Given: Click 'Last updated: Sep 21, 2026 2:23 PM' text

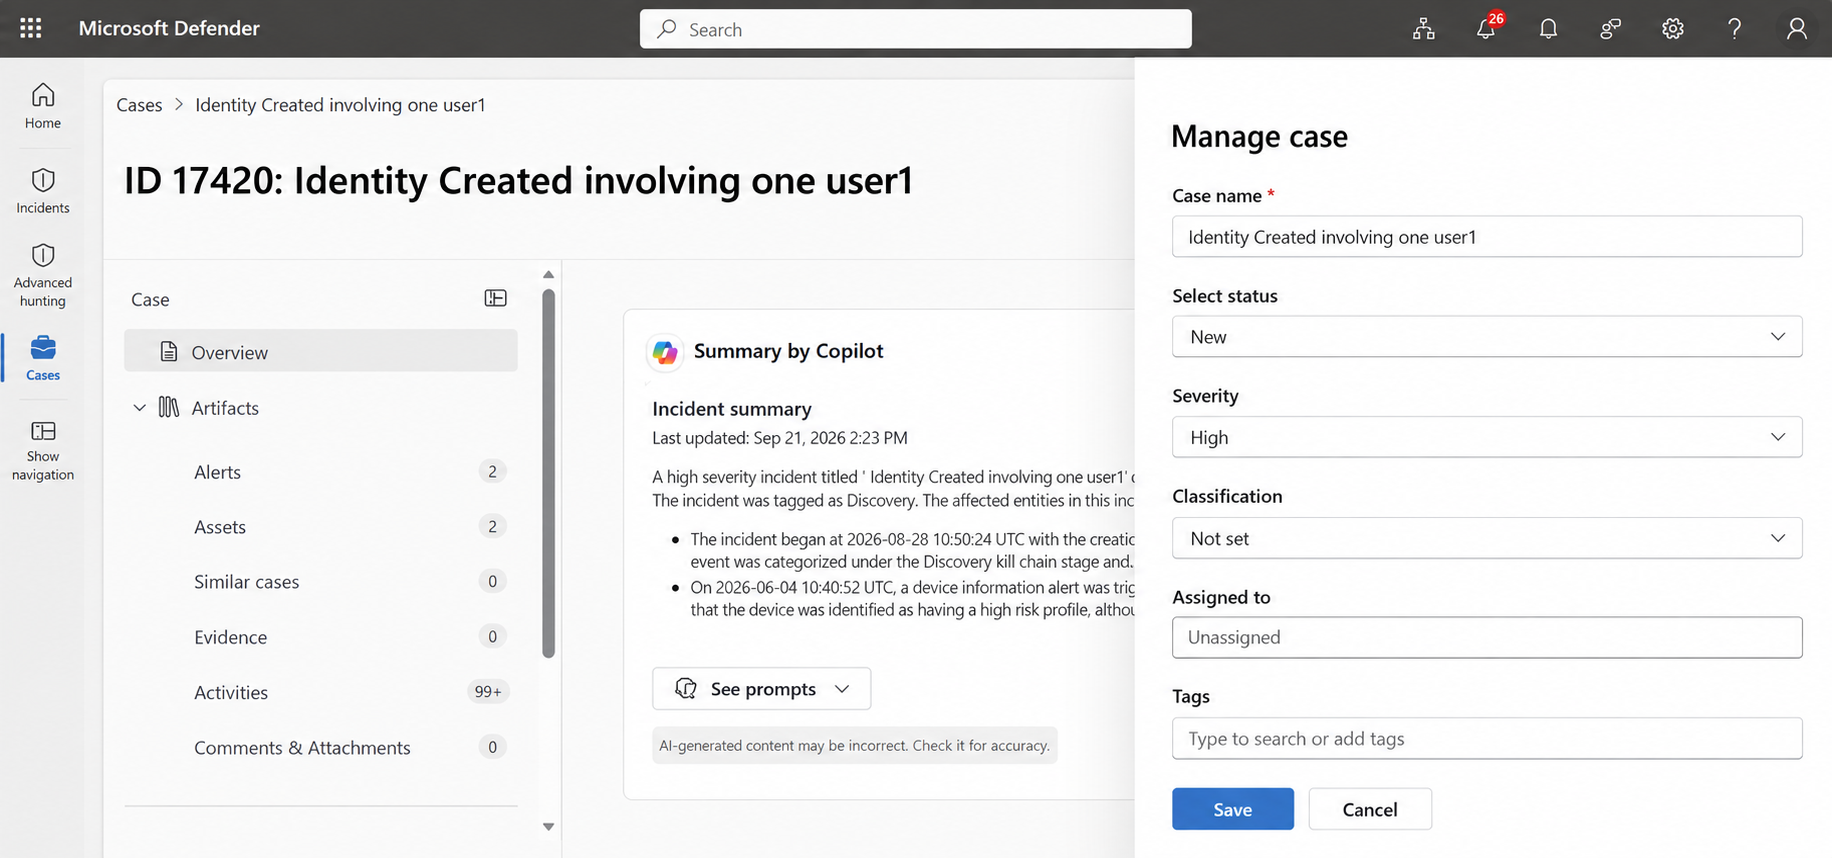Looking at the screenshot, I should 780,438.
